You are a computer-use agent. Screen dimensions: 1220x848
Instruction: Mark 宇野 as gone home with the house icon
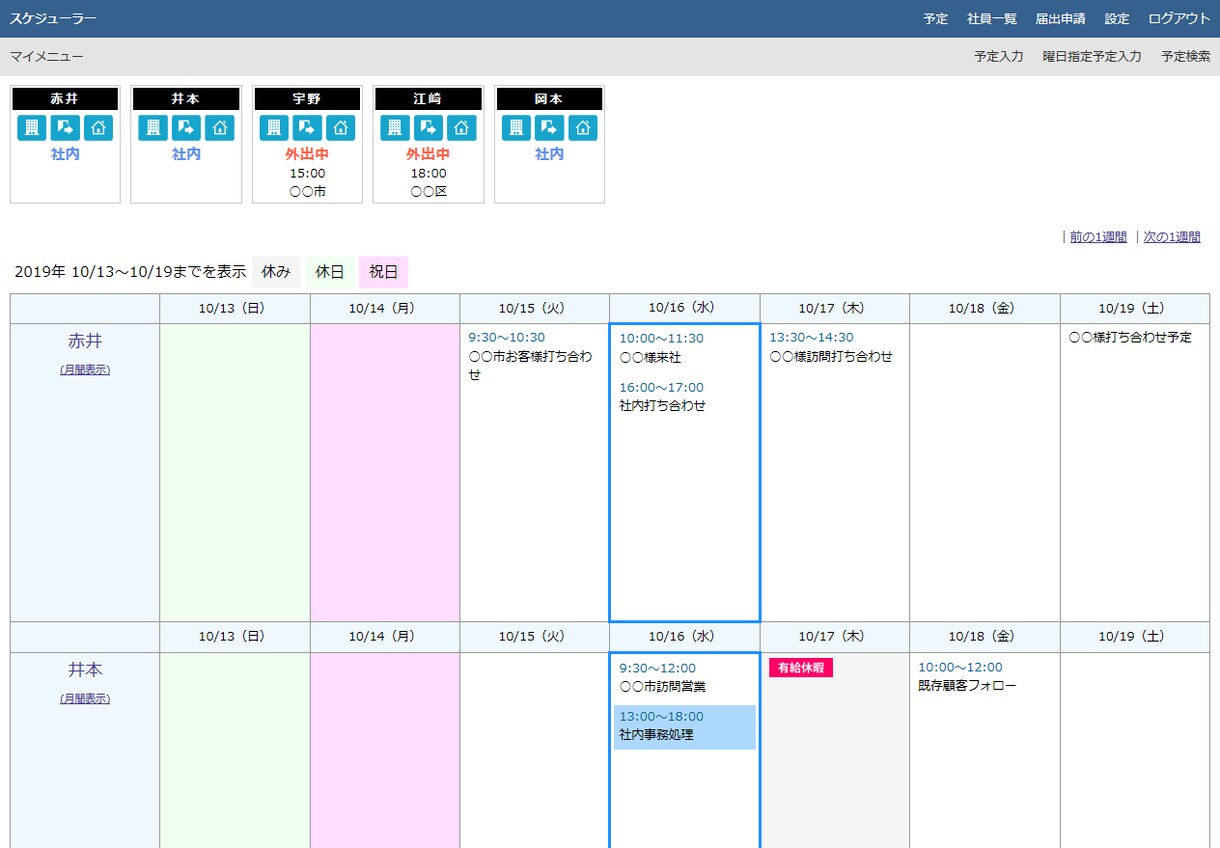pos(340,128)
